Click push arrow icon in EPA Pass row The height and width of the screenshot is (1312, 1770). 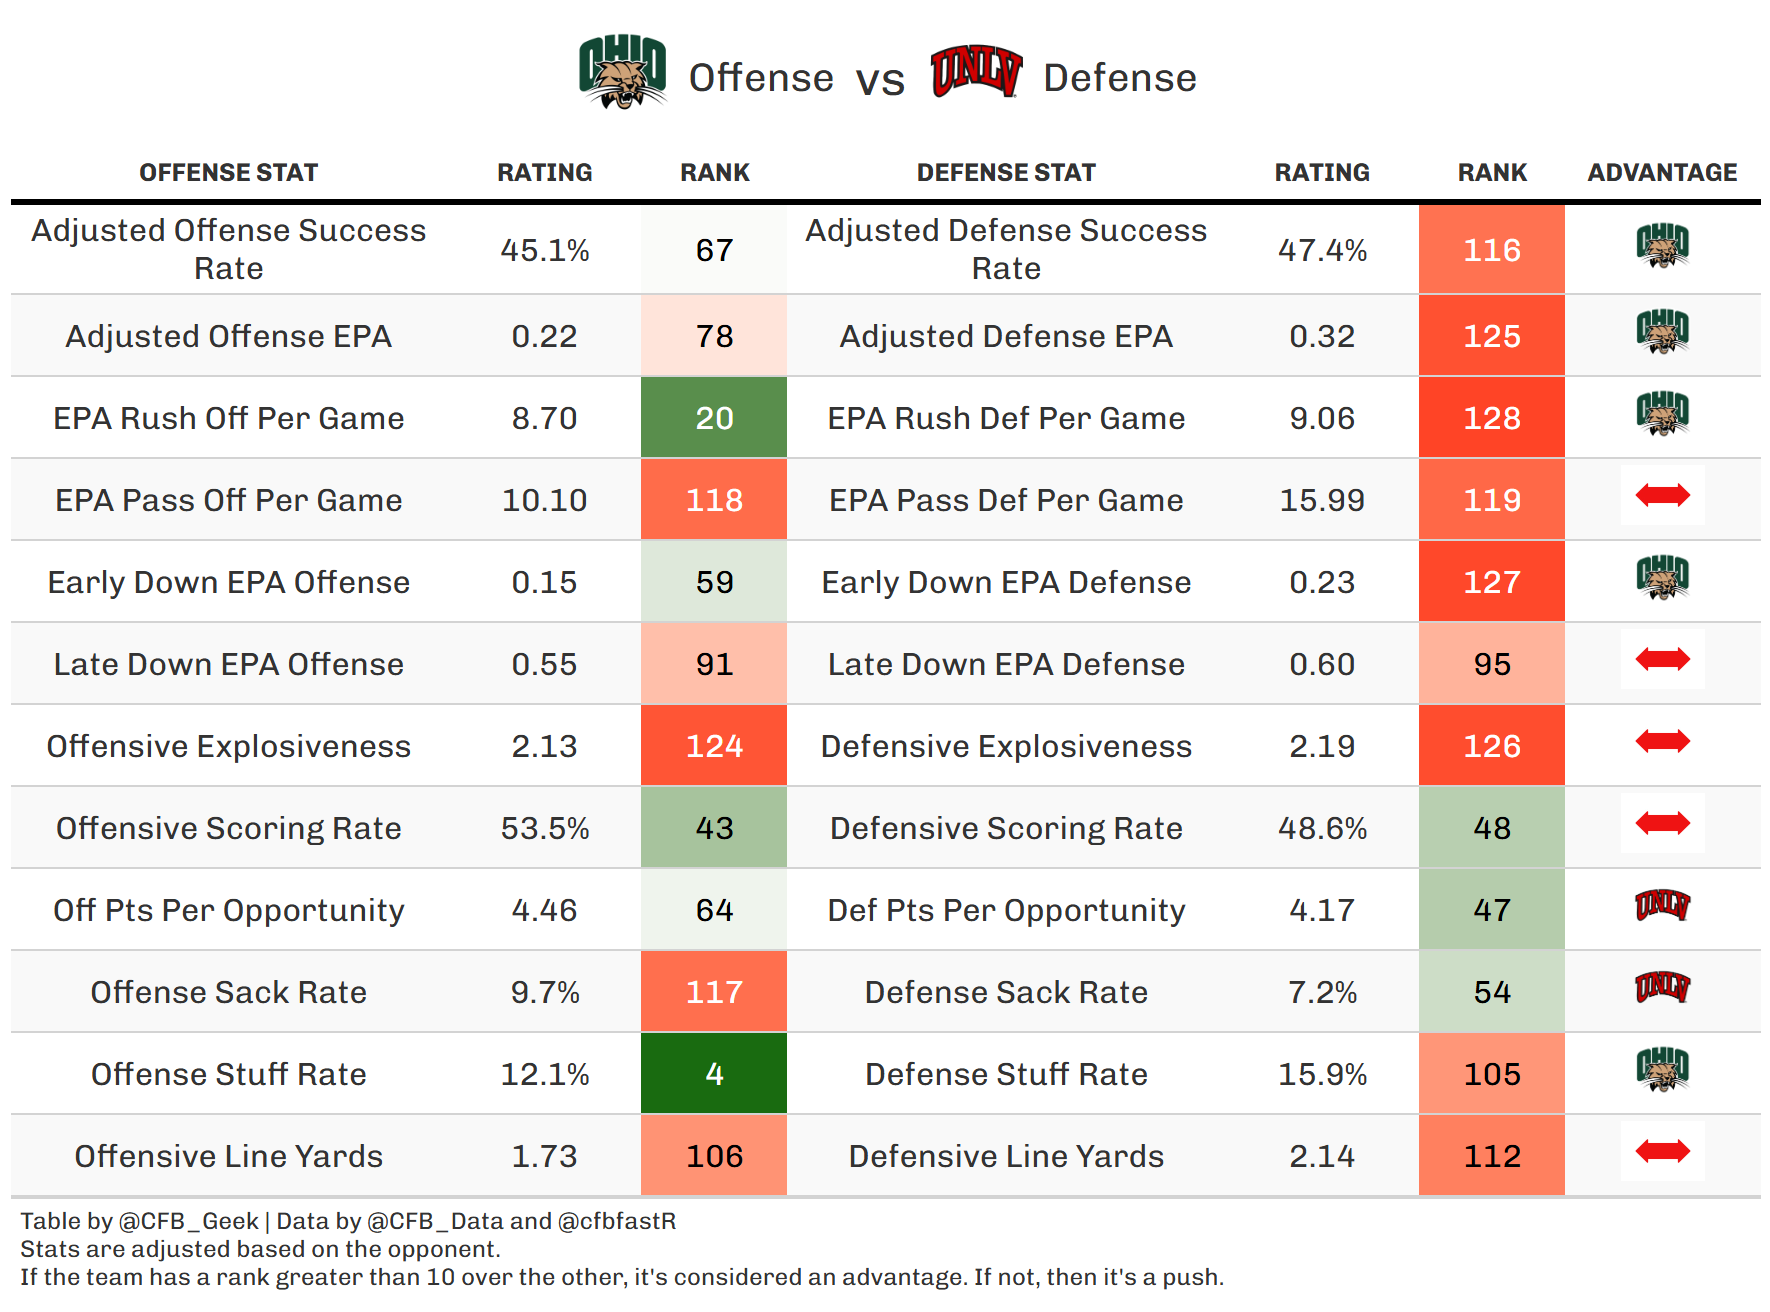coord(1662,495)
